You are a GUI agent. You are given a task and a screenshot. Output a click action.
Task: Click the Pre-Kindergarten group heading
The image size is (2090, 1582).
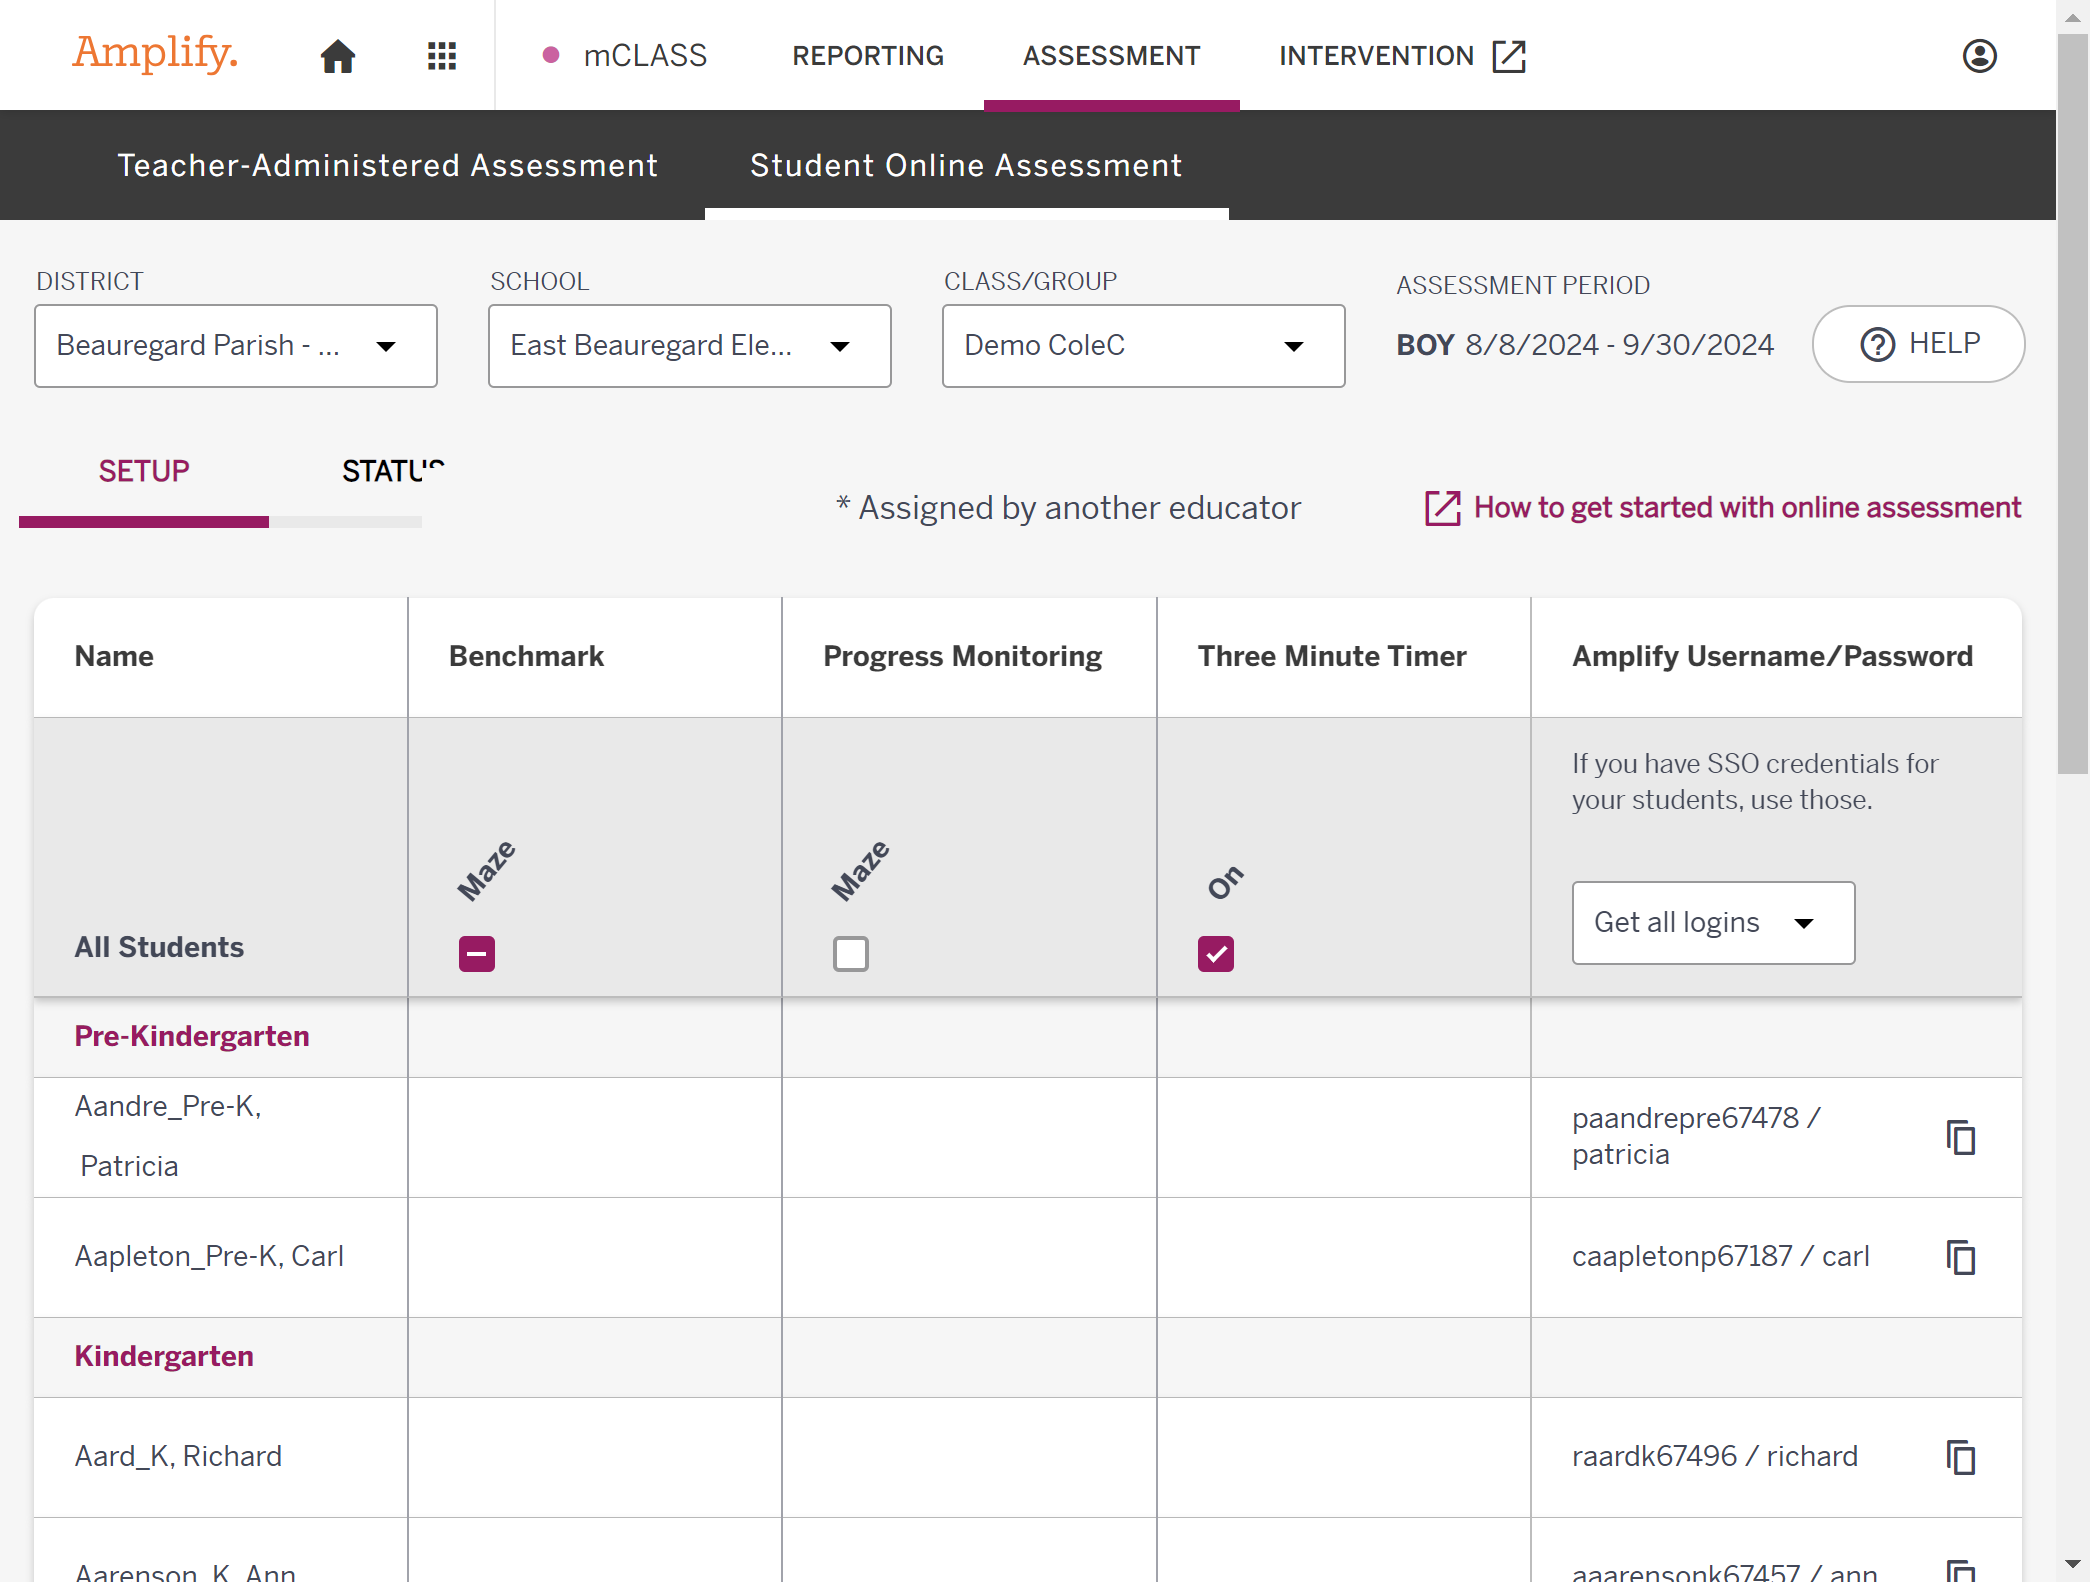click(x=192, y=1036)
